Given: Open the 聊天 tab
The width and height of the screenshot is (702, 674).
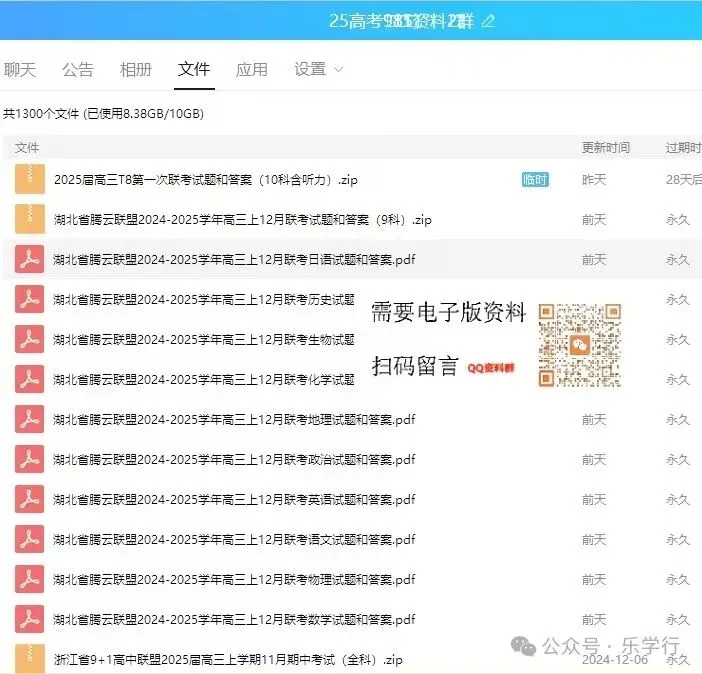Looking at the screenshot, I should tap(20, 69).
